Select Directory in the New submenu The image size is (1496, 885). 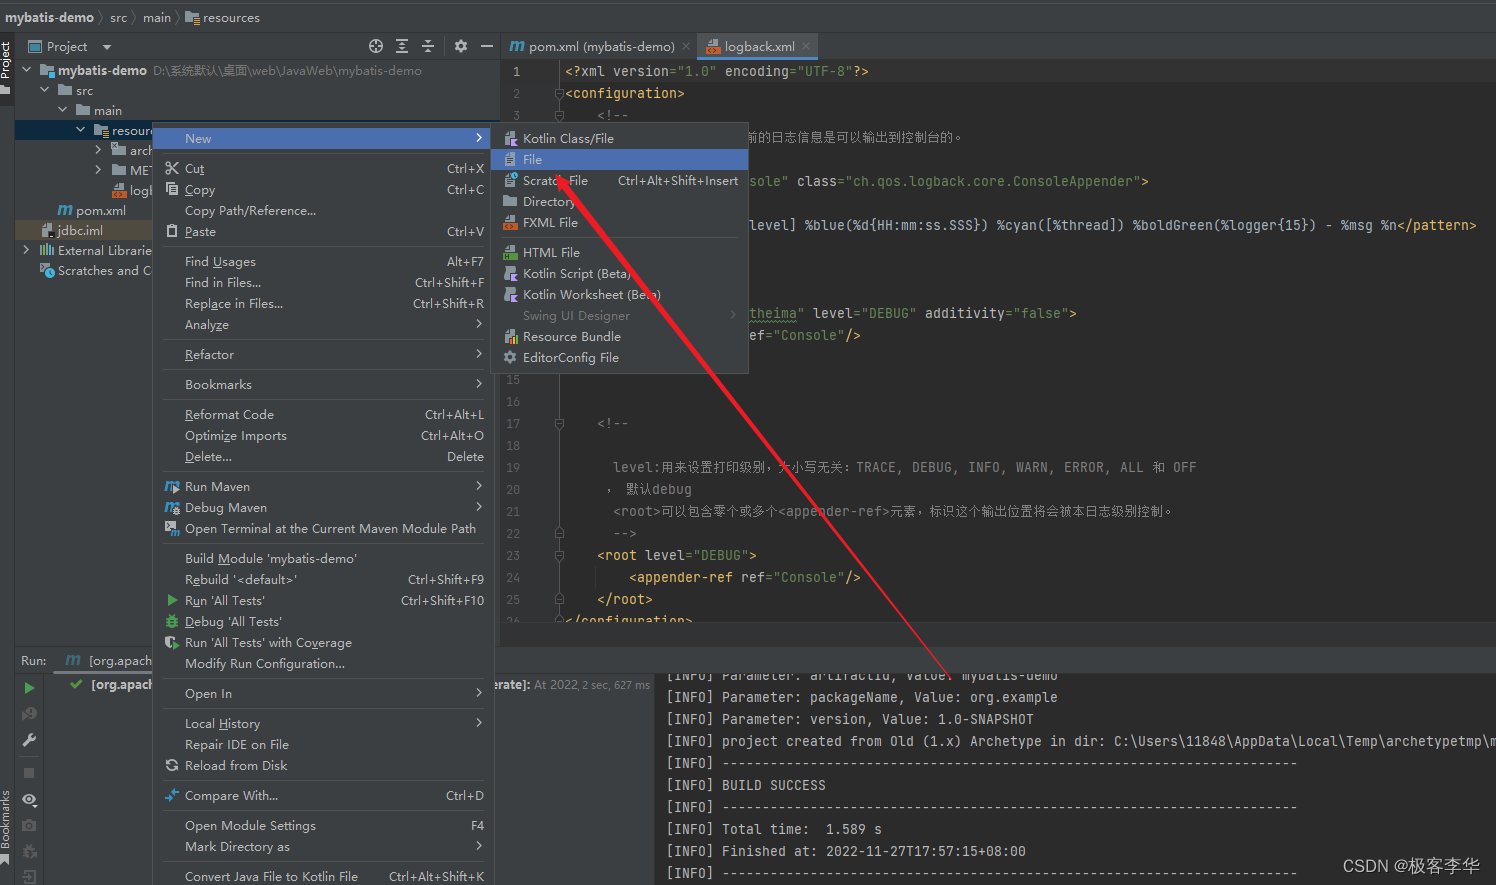[548, 201]
